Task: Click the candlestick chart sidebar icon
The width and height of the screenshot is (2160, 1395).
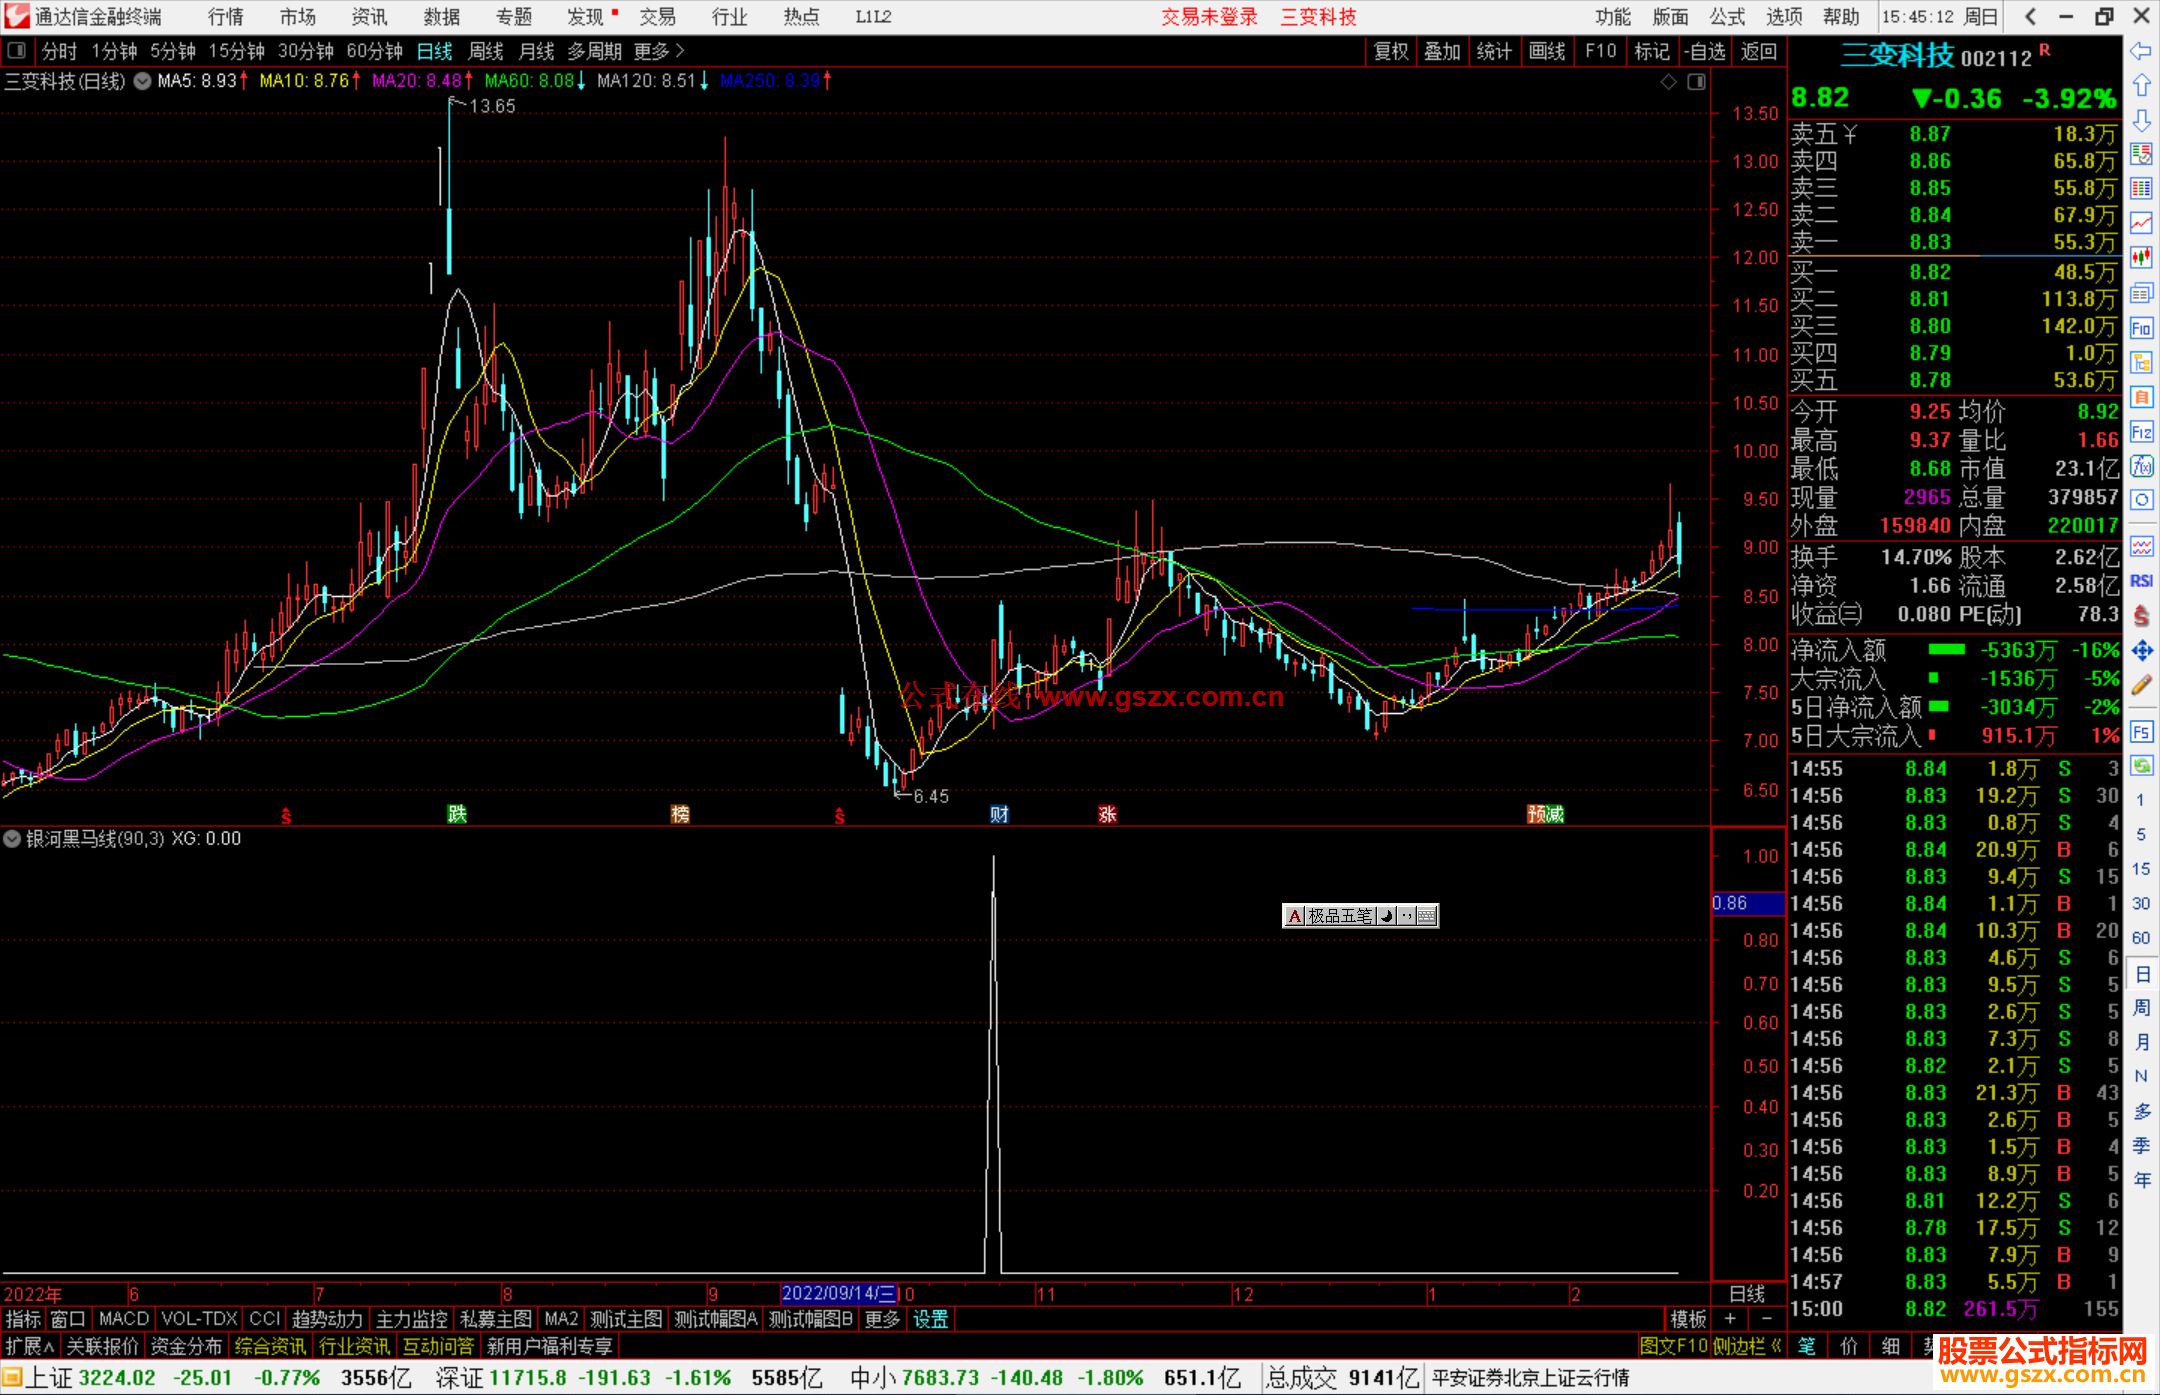Action: click(x=2141, y=258)
